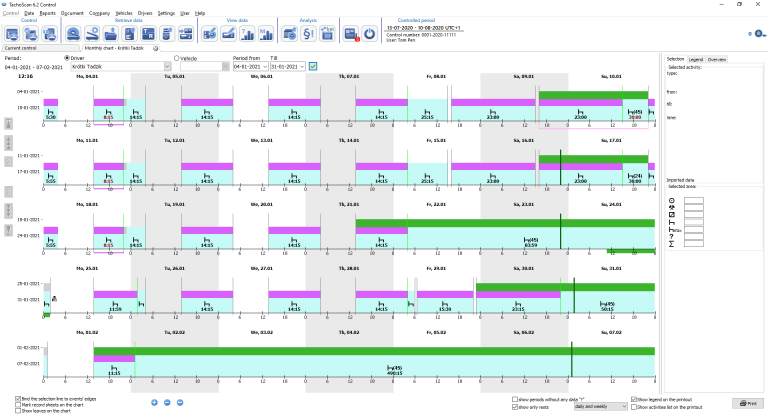
Task: Open the Reports menu
Action: (x=47, y=13)
